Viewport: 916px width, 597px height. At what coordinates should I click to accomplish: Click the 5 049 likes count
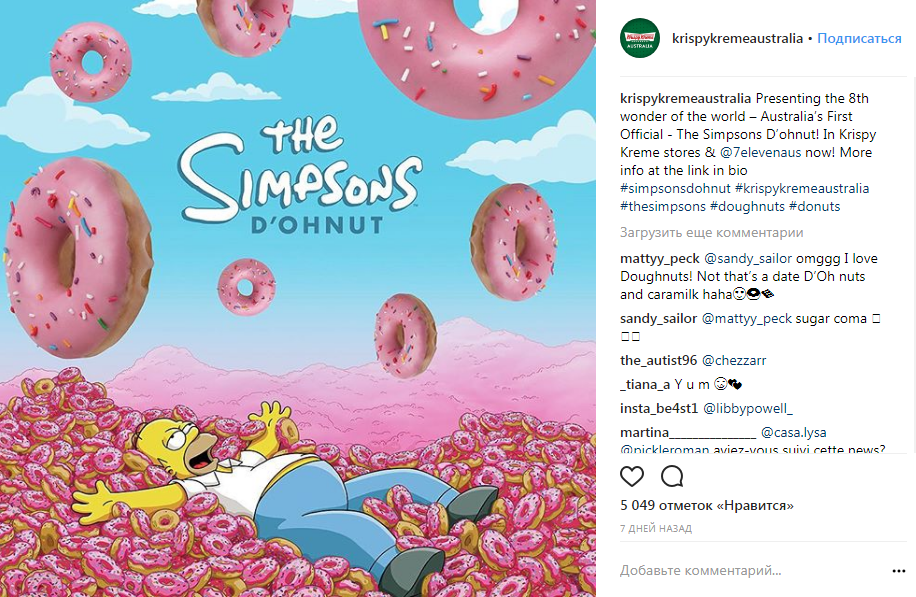coord(706,506)
